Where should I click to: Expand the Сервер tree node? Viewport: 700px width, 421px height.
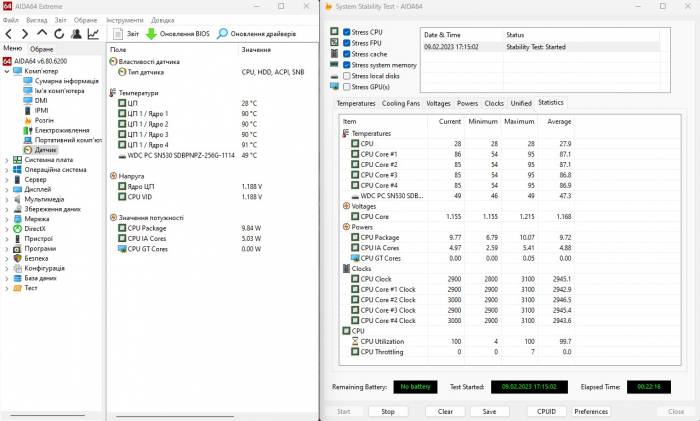pos(7,179)
